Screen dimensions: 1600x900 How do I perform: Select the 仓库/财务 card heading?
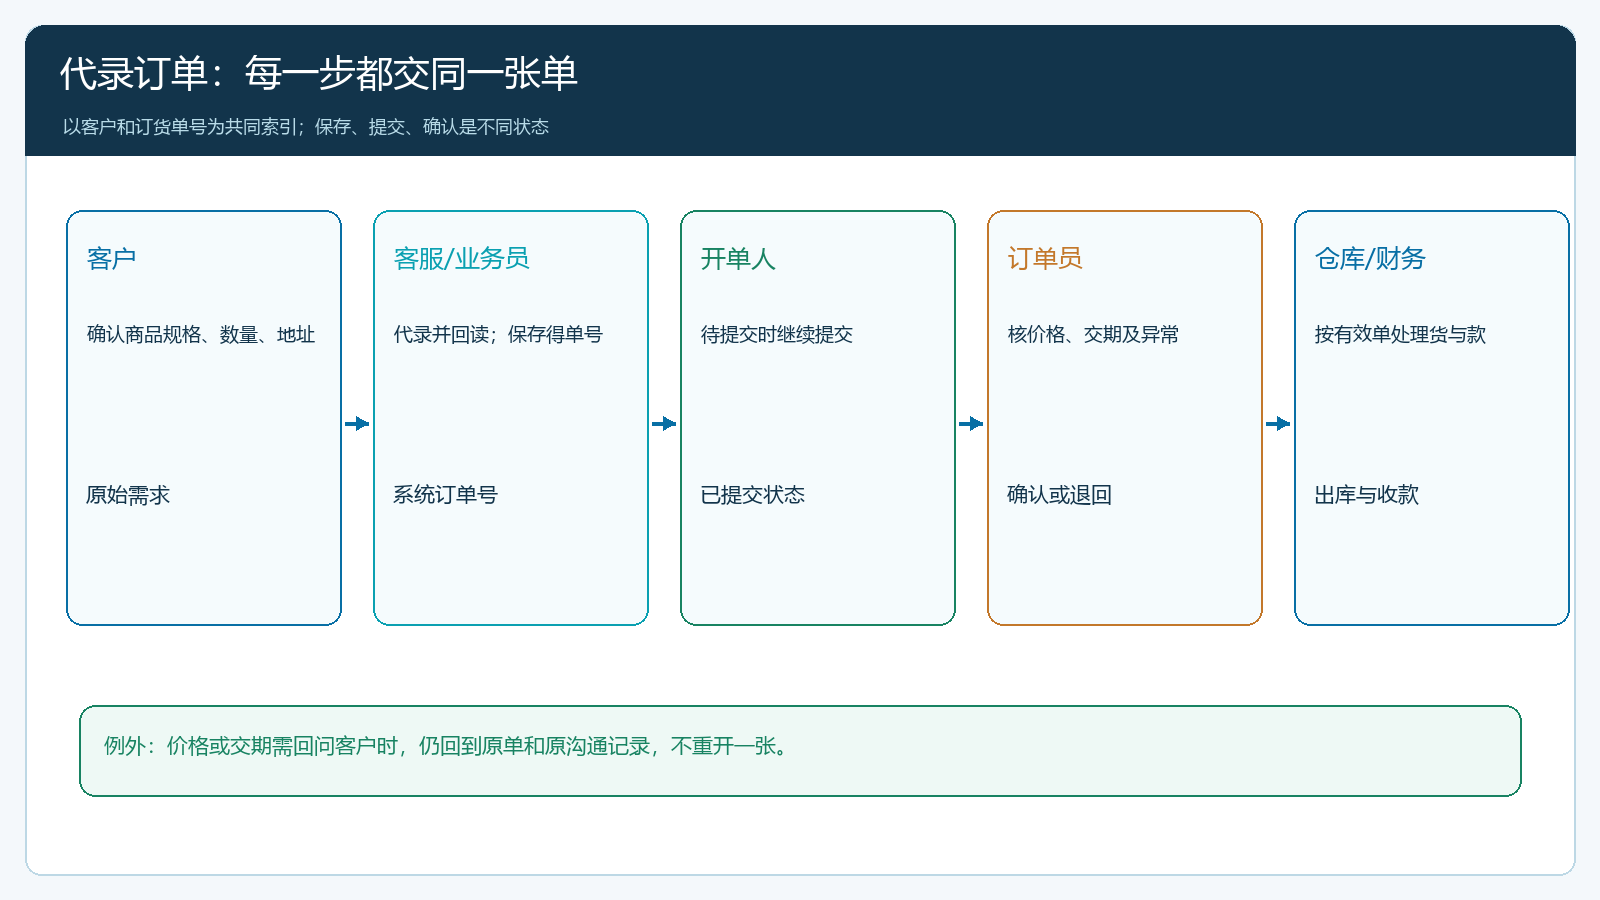[x=1370, y=259]
